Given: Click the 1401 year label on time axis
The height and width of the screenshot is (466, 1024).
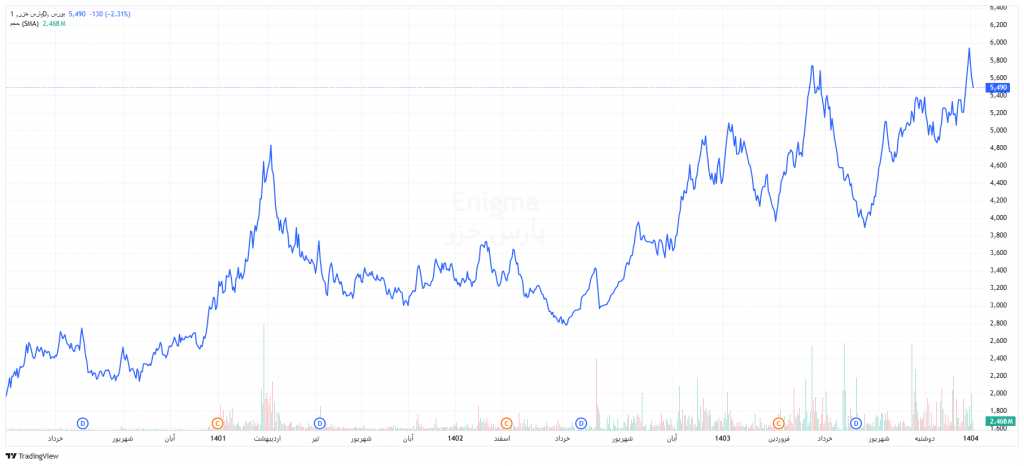Looking at the screenshot, I should [x=218, y=438].
